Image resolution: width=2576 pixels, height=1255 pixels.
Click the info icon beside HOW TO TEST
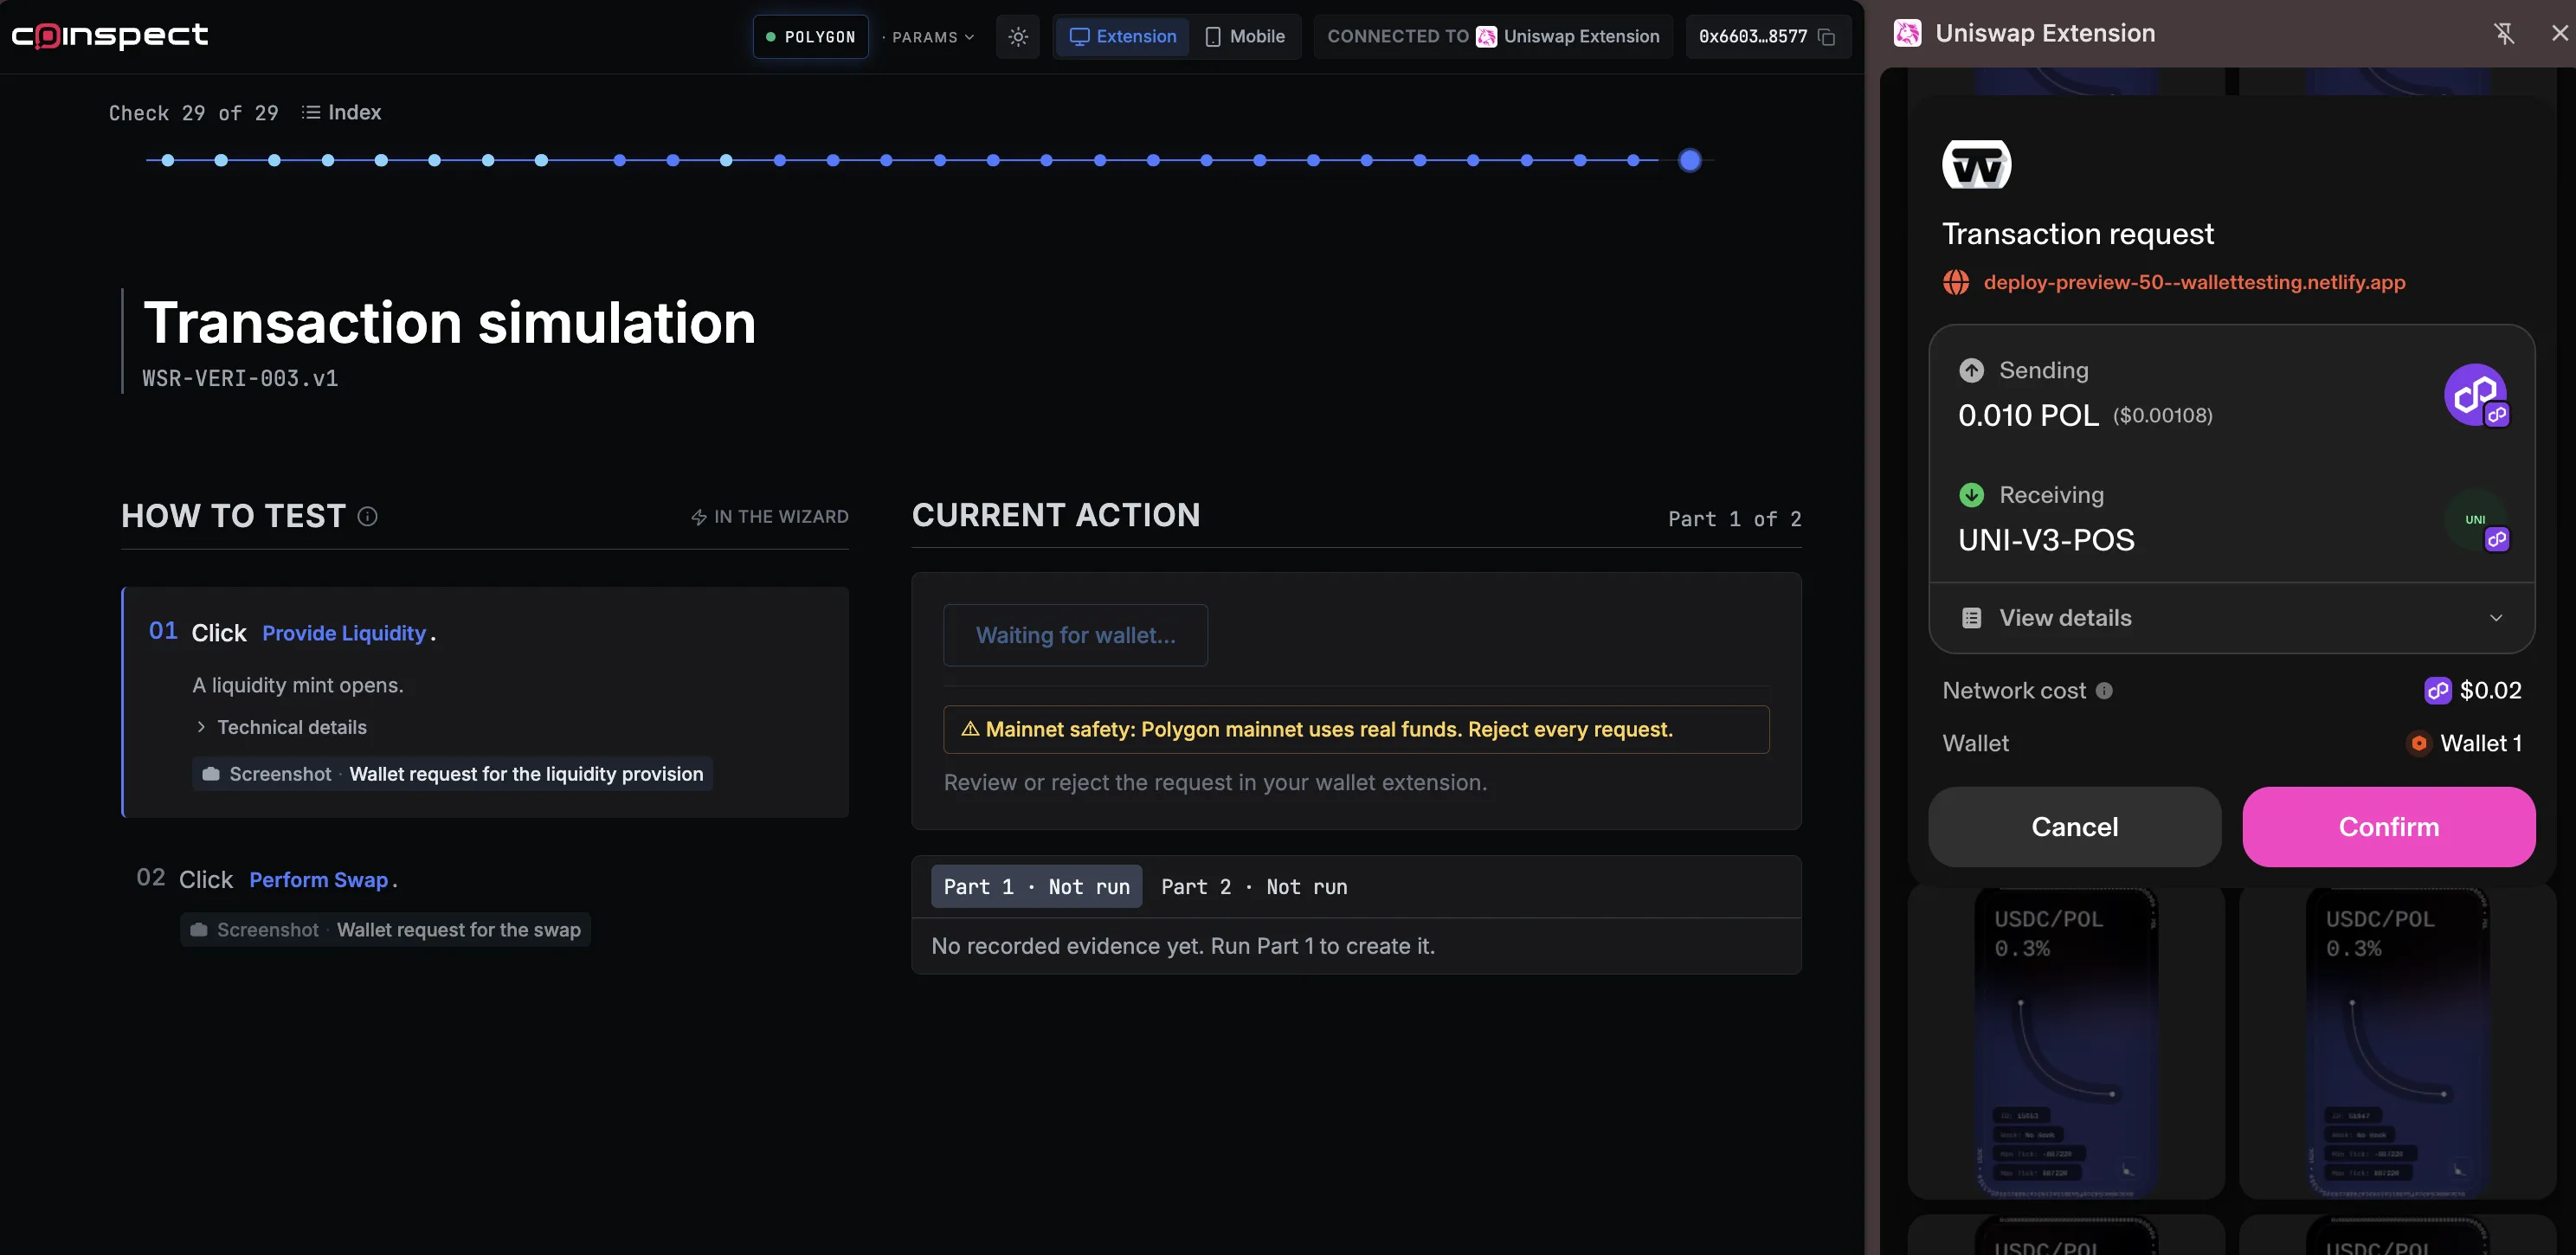[x=367, y=516]
